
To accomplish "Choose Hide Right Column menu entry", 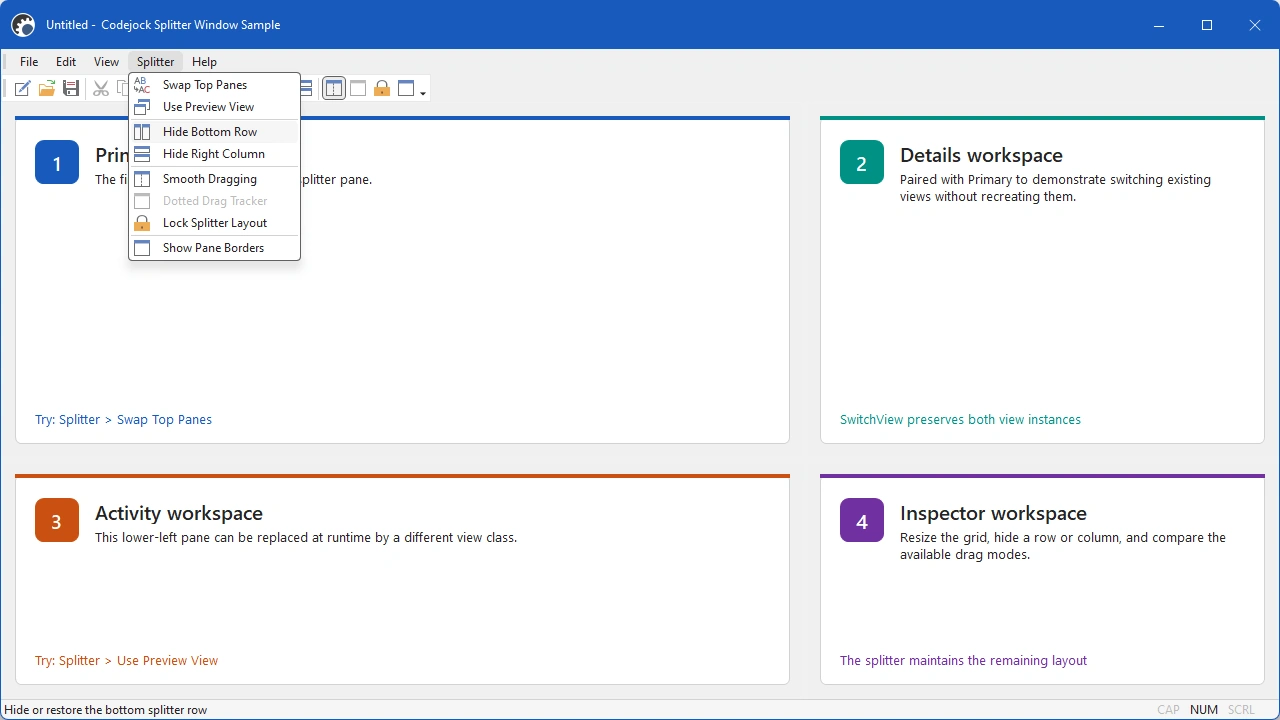I will [x=215, y=154].
